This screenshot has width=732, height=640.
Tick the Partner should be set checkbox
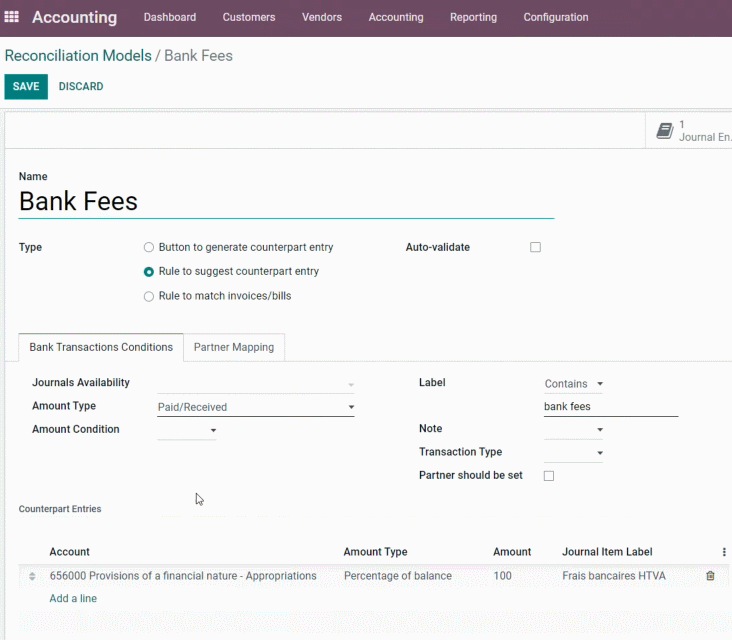pos(549,476)
